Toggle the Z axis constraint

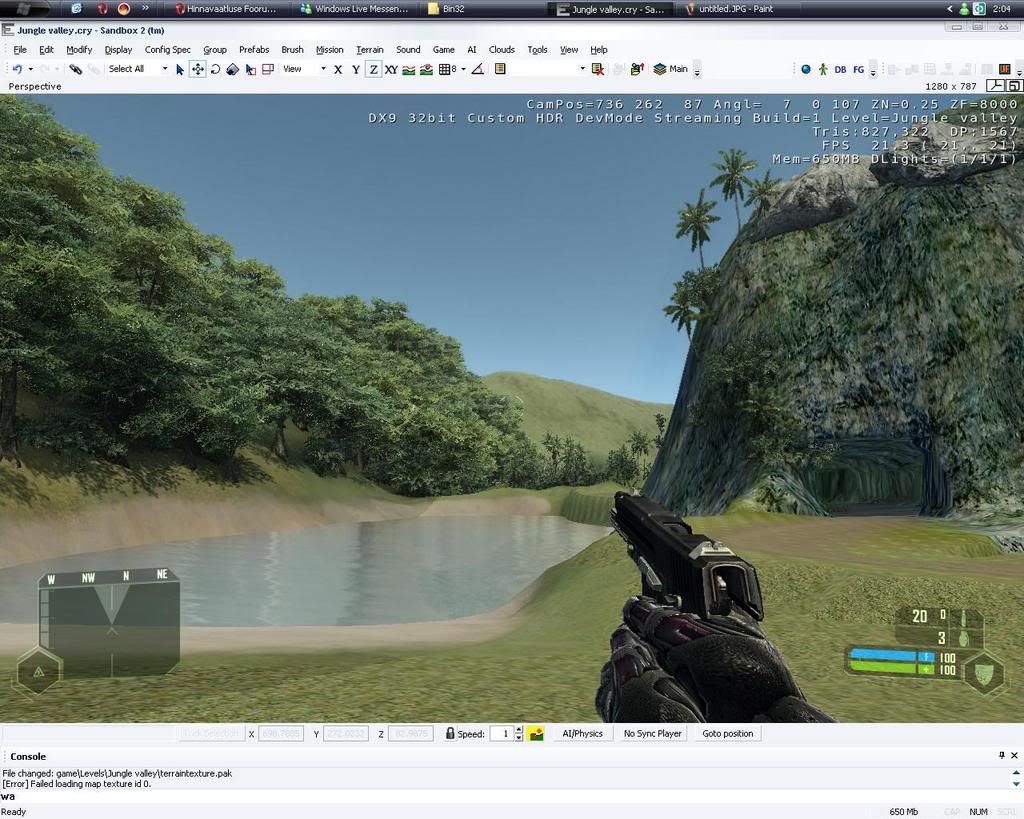373,69
